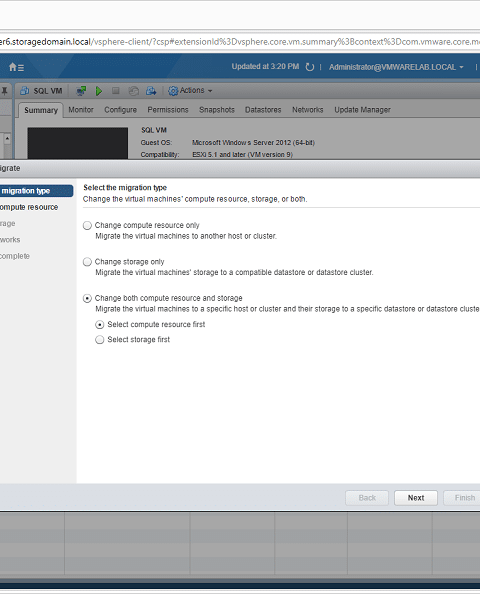
Task: Switch to the Monitor tab
Action: point(81,110)
